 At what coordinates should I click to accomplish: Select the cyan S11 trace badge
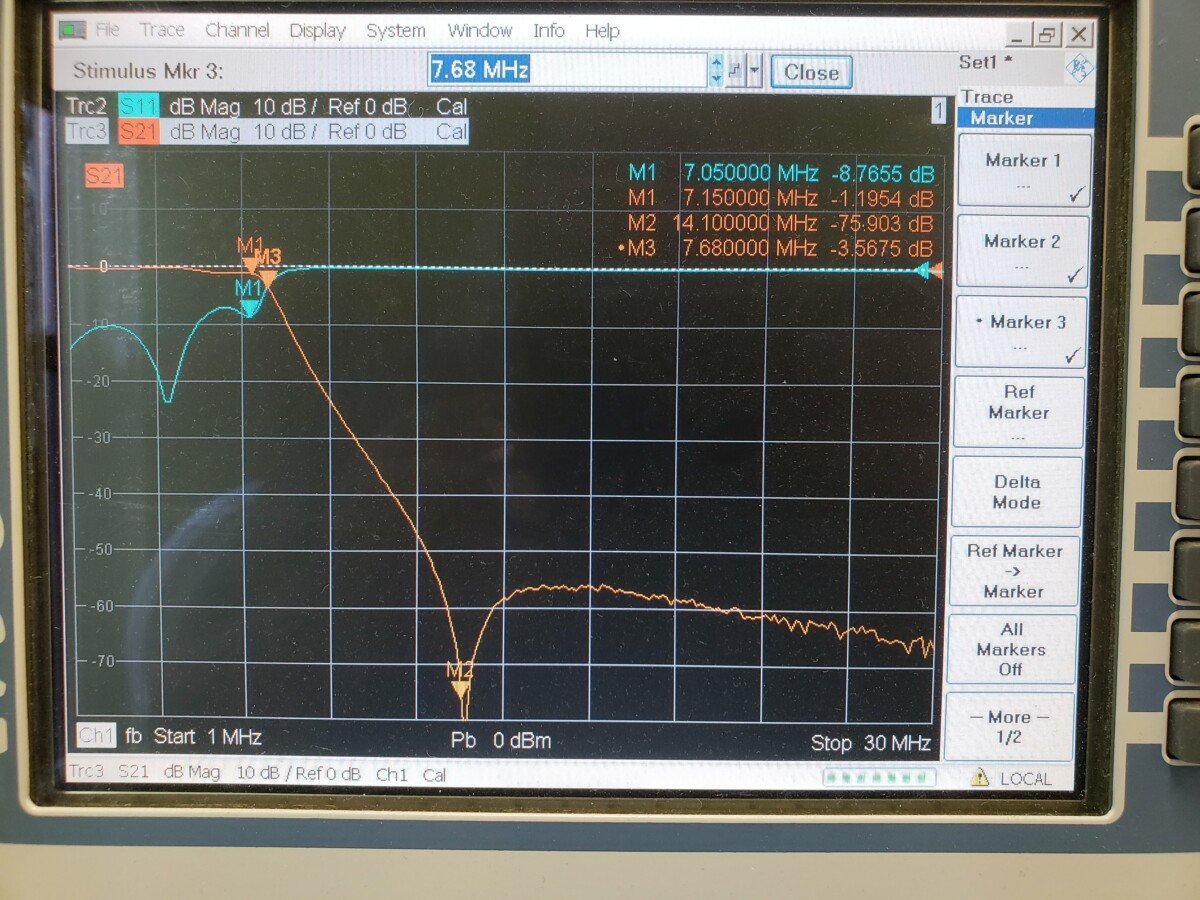point(139,106)
